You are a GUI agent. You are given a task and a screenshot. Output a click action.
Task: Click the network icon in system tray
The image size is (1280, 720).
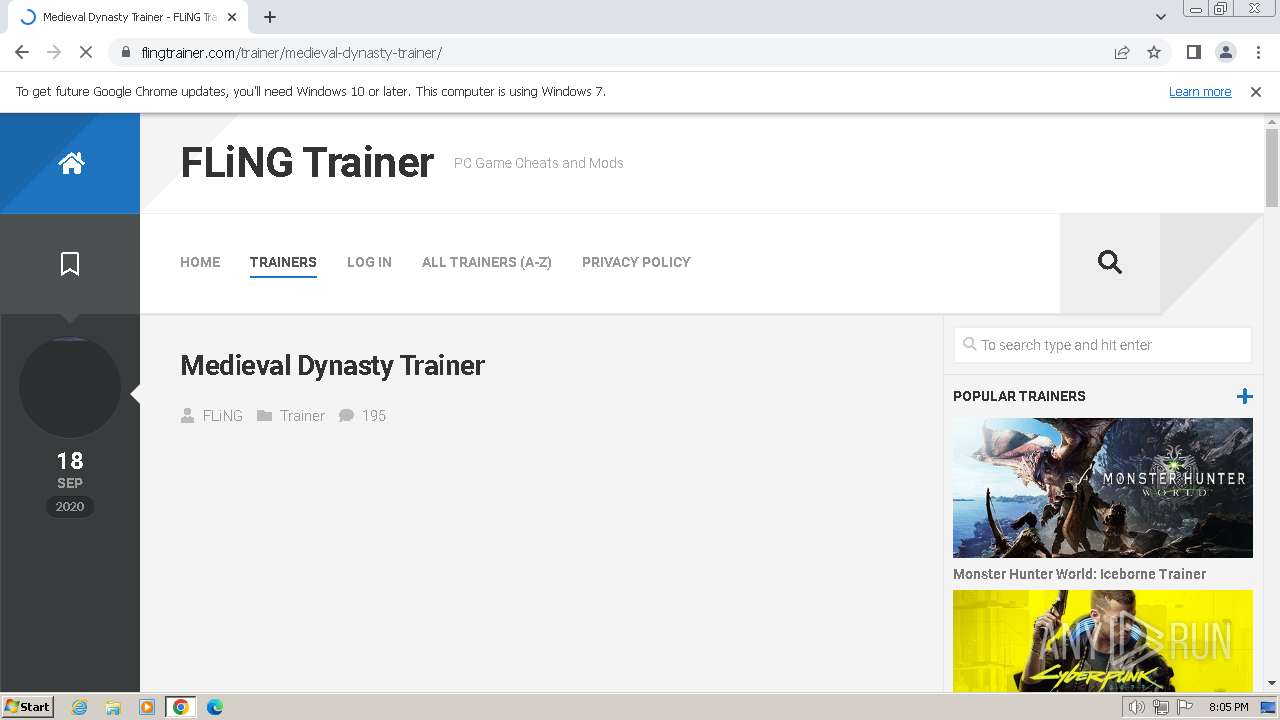click(1161, 707)
